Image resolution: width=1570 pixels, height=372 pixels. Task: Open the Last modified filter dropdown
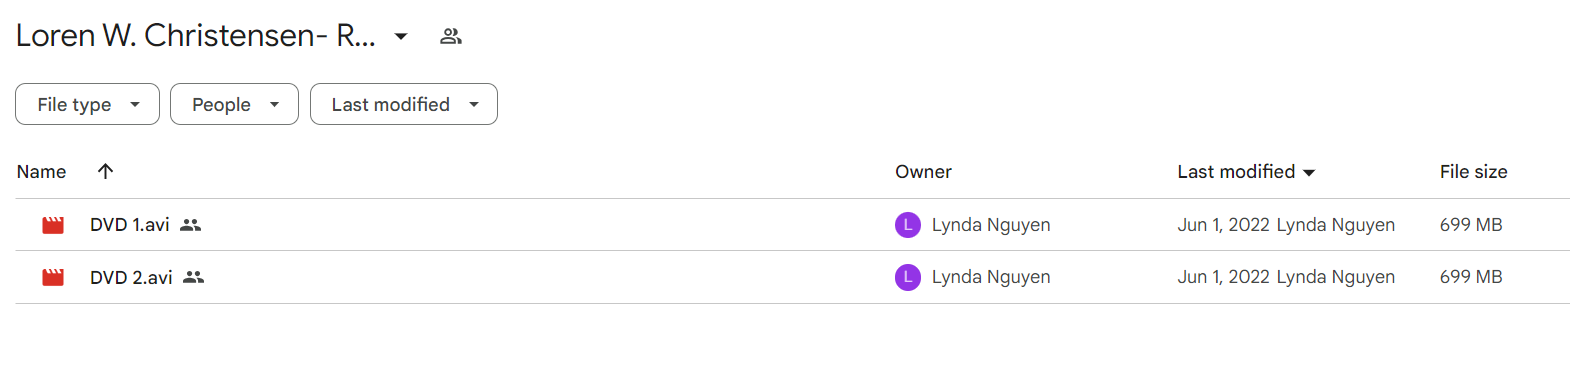(404, 104)
